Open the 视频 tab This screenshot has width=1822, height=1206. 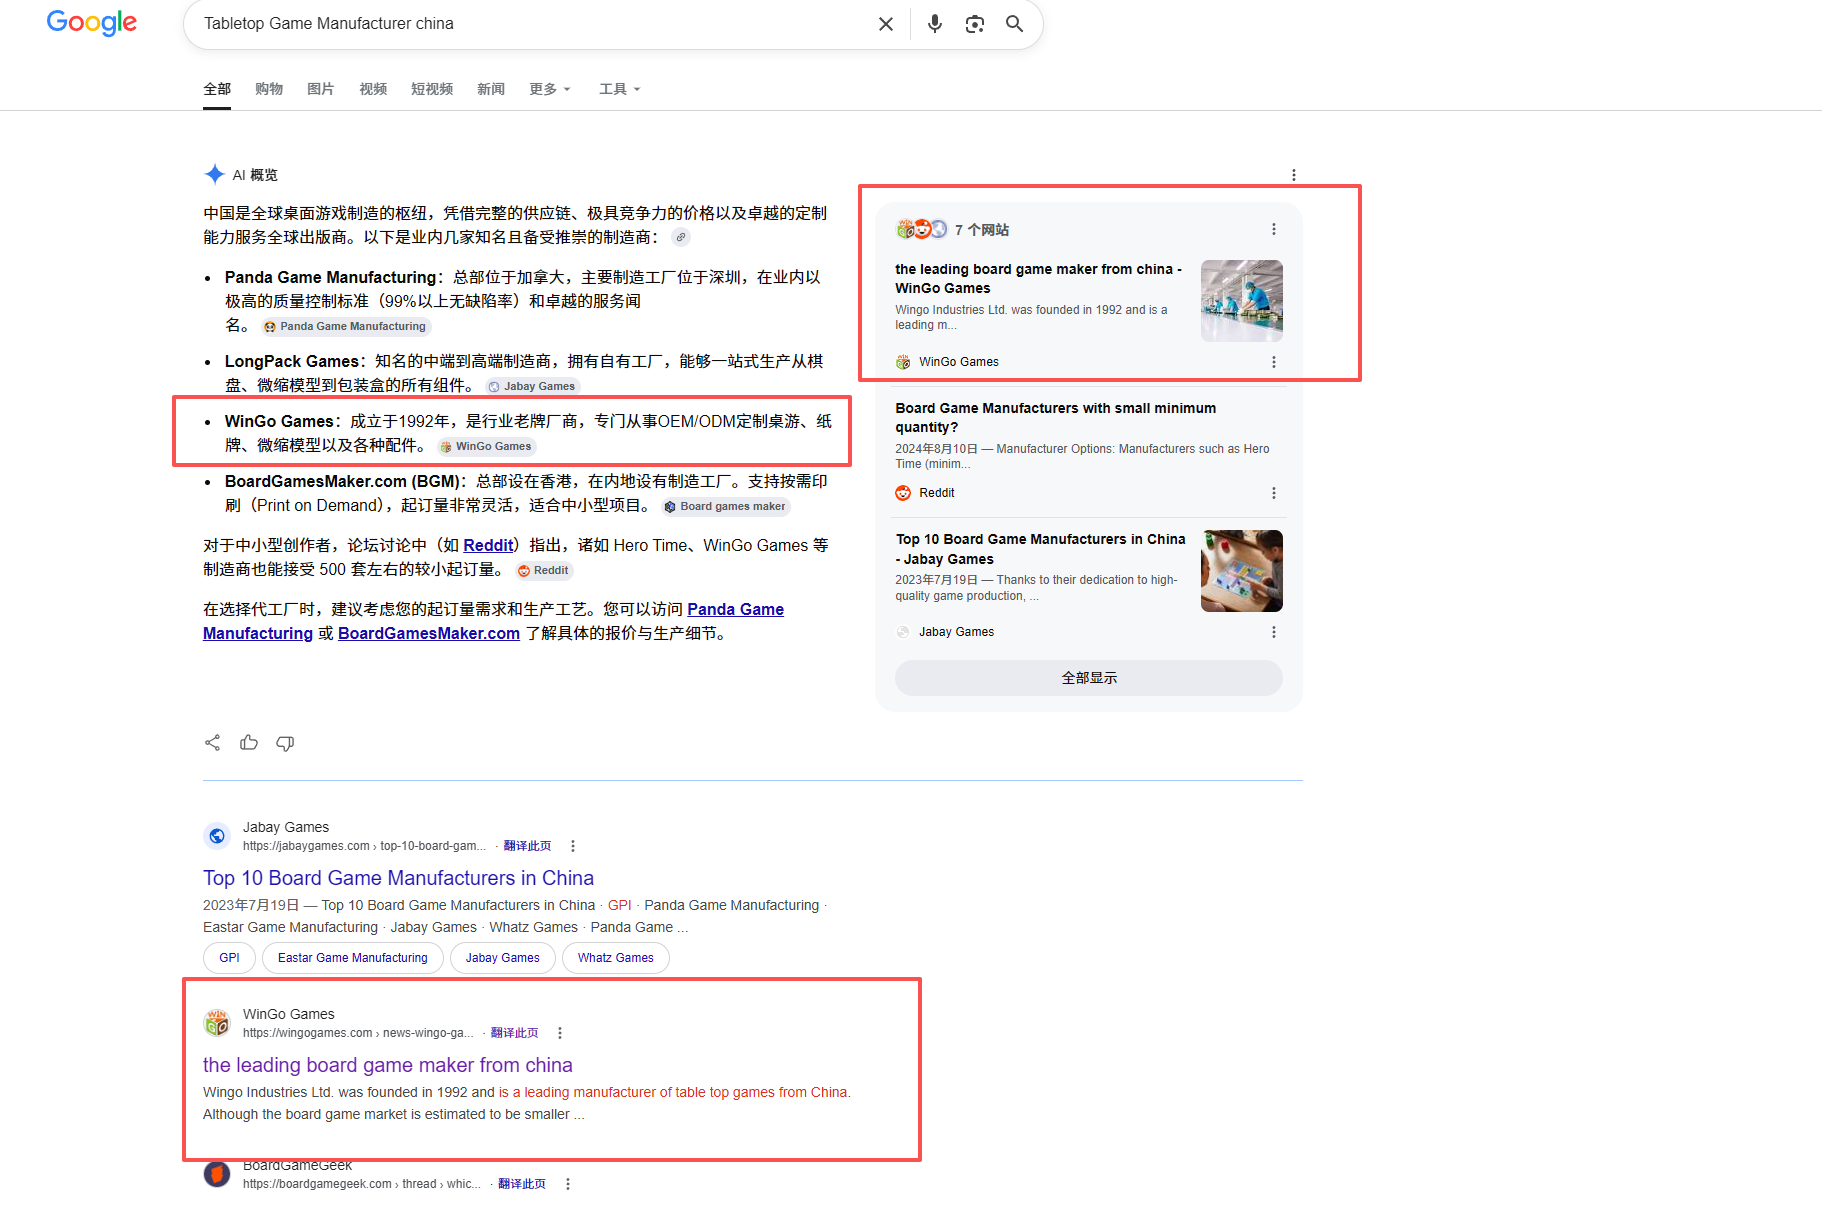373,89
